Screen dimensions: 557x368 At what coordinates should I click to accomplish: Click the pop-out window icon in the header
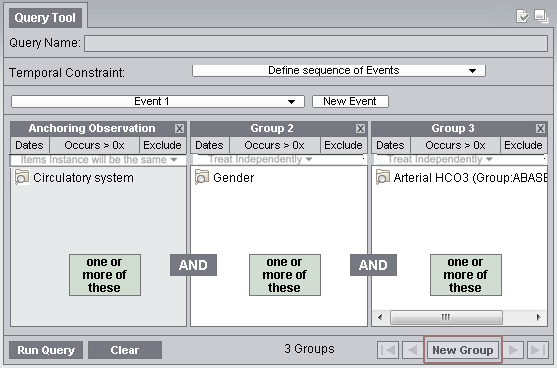[541, 16]
